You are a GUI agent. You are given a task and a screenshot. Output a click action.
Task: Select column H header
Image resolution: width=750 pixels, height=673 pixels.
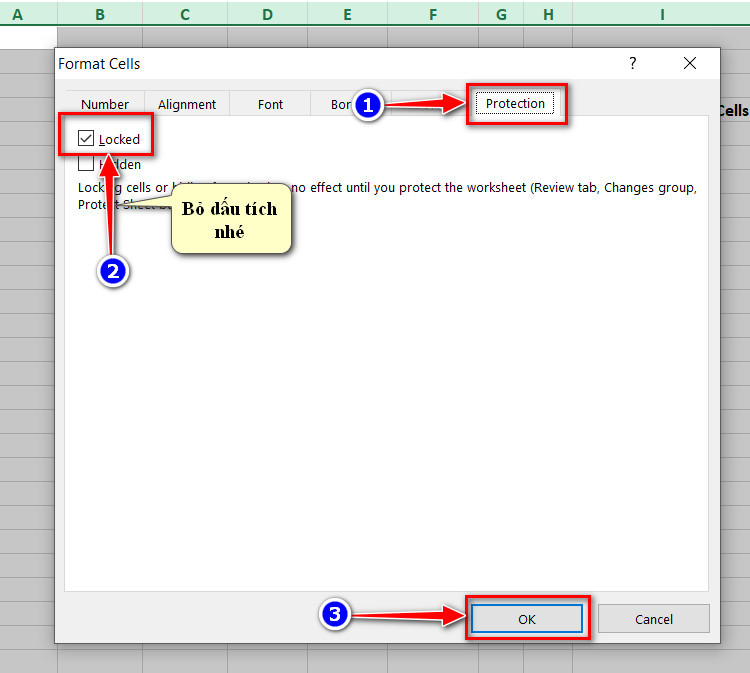click(548, 14)
